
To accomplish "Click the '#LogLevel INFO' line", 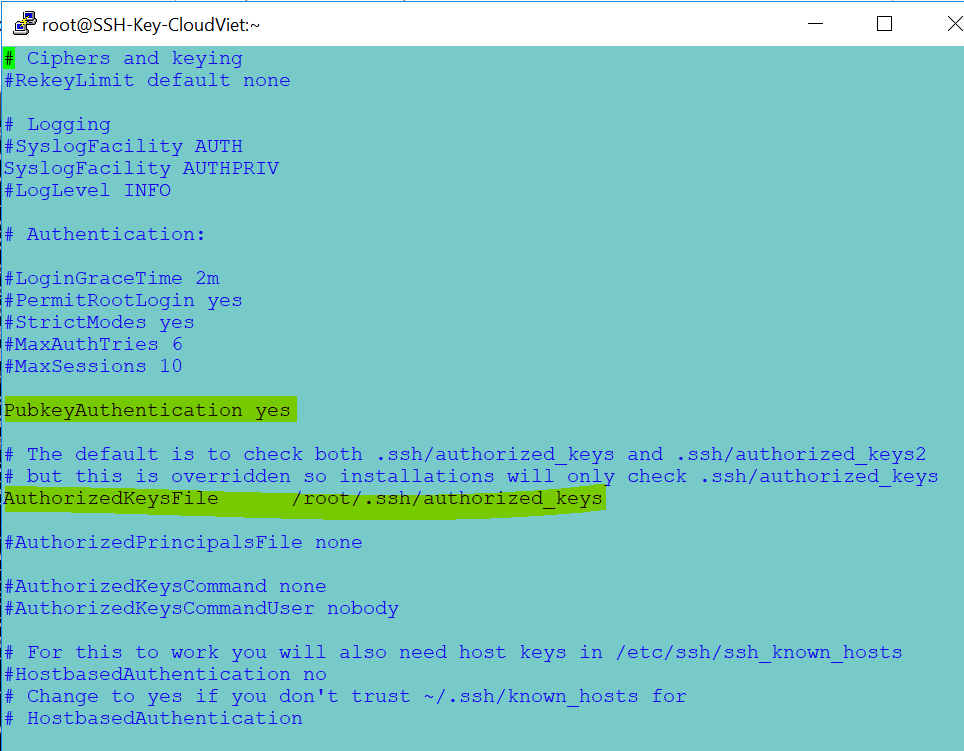I will click(87, 191).
